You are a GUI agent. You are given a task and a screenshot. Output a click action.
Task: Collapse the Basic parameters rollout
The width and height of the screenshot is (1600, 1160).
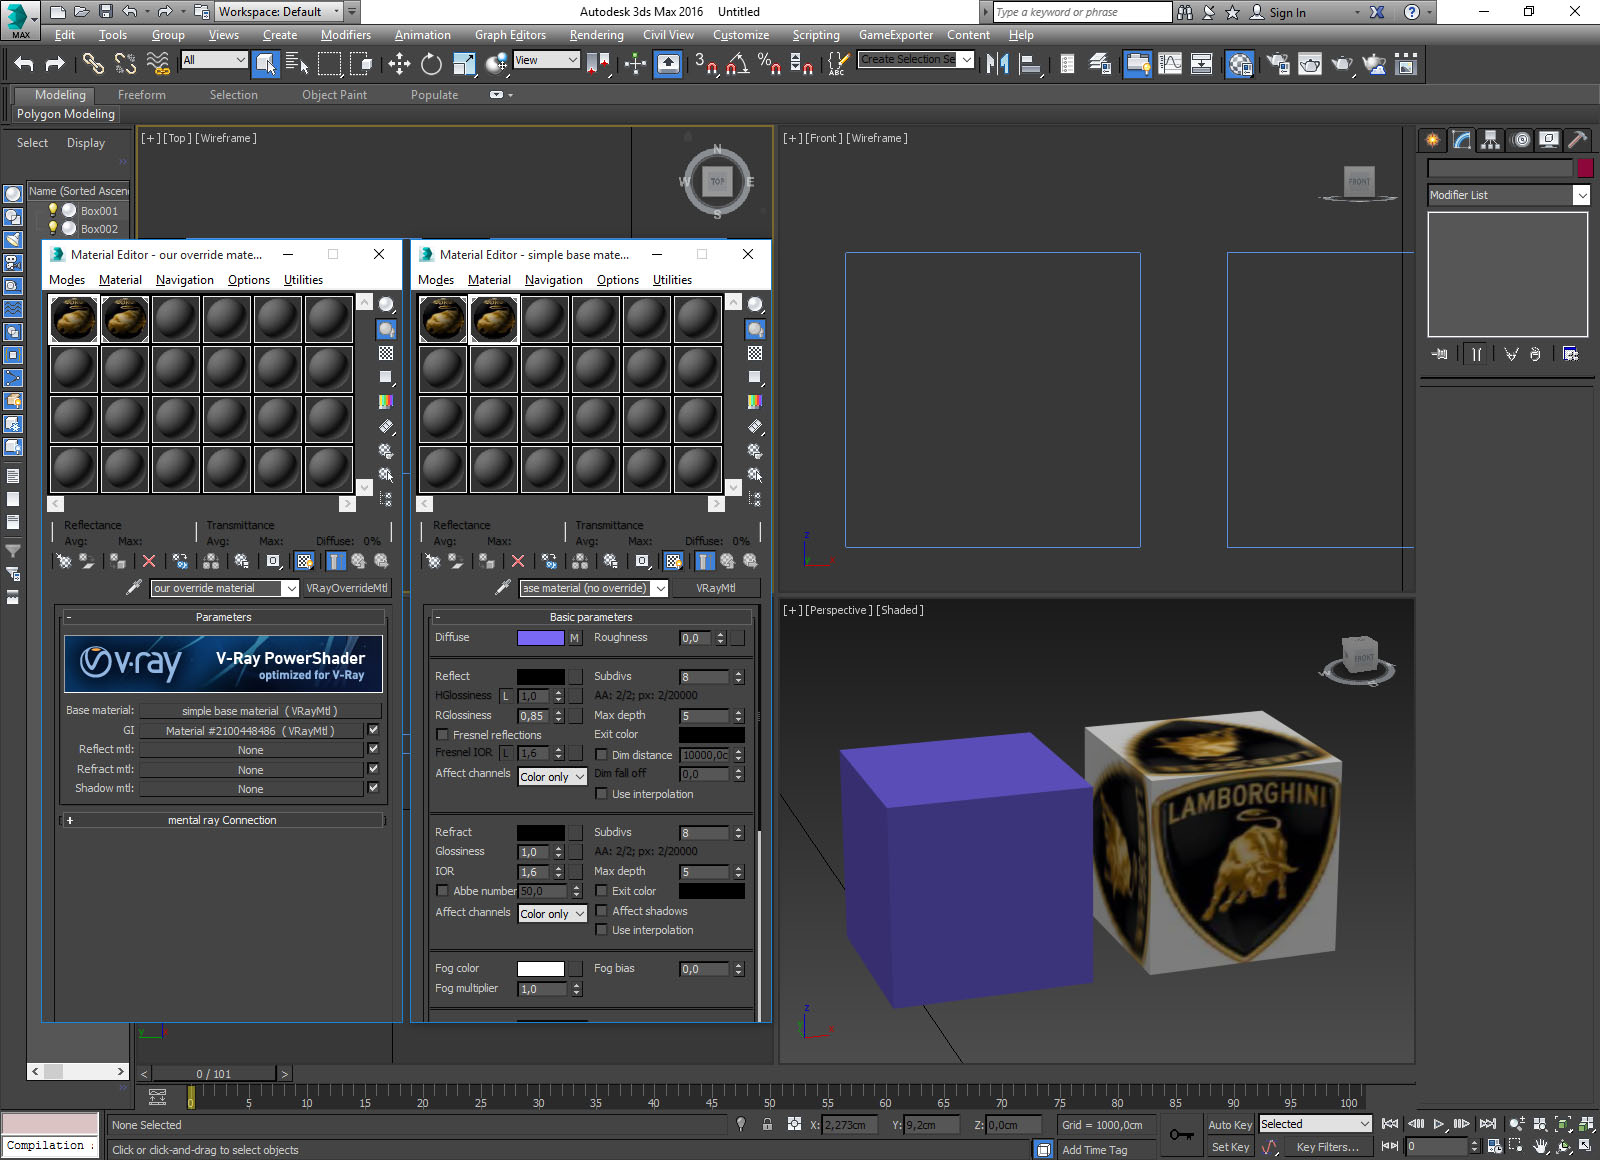point(590,617)
